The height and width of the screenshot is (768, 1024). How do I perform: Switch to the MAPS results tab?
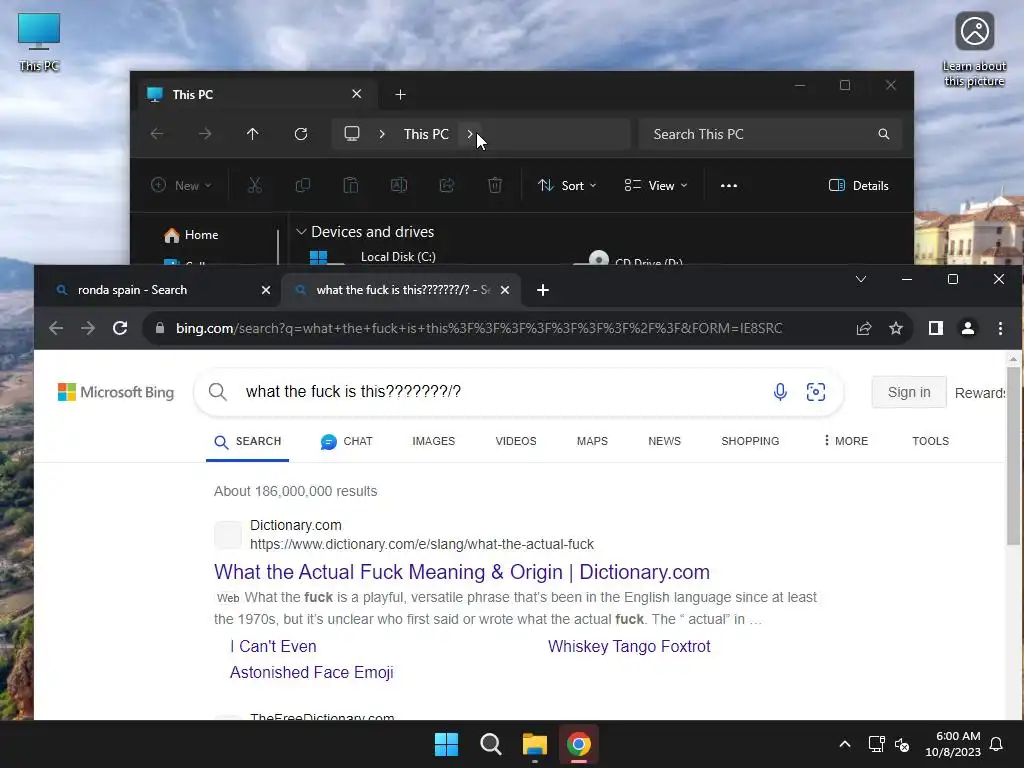pyautogui.click(x=592, y=441)
